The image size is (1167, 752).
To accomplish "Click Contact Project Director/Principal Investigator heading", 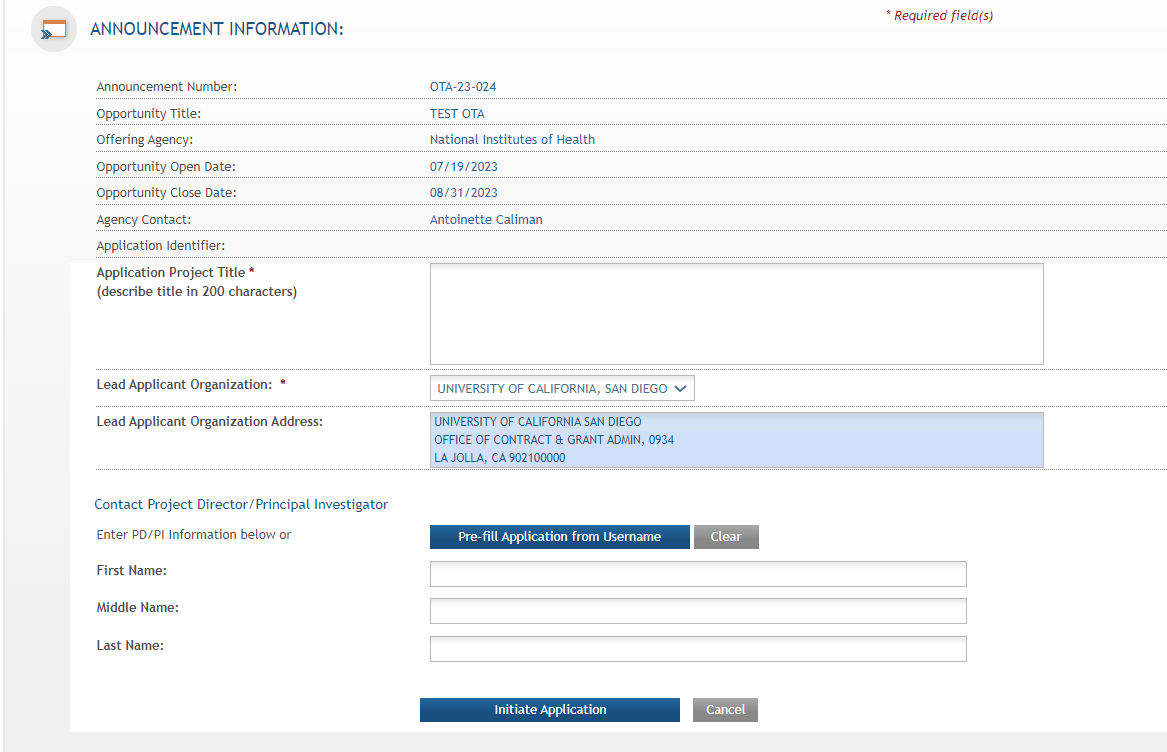I will click(x=241, y=505).
